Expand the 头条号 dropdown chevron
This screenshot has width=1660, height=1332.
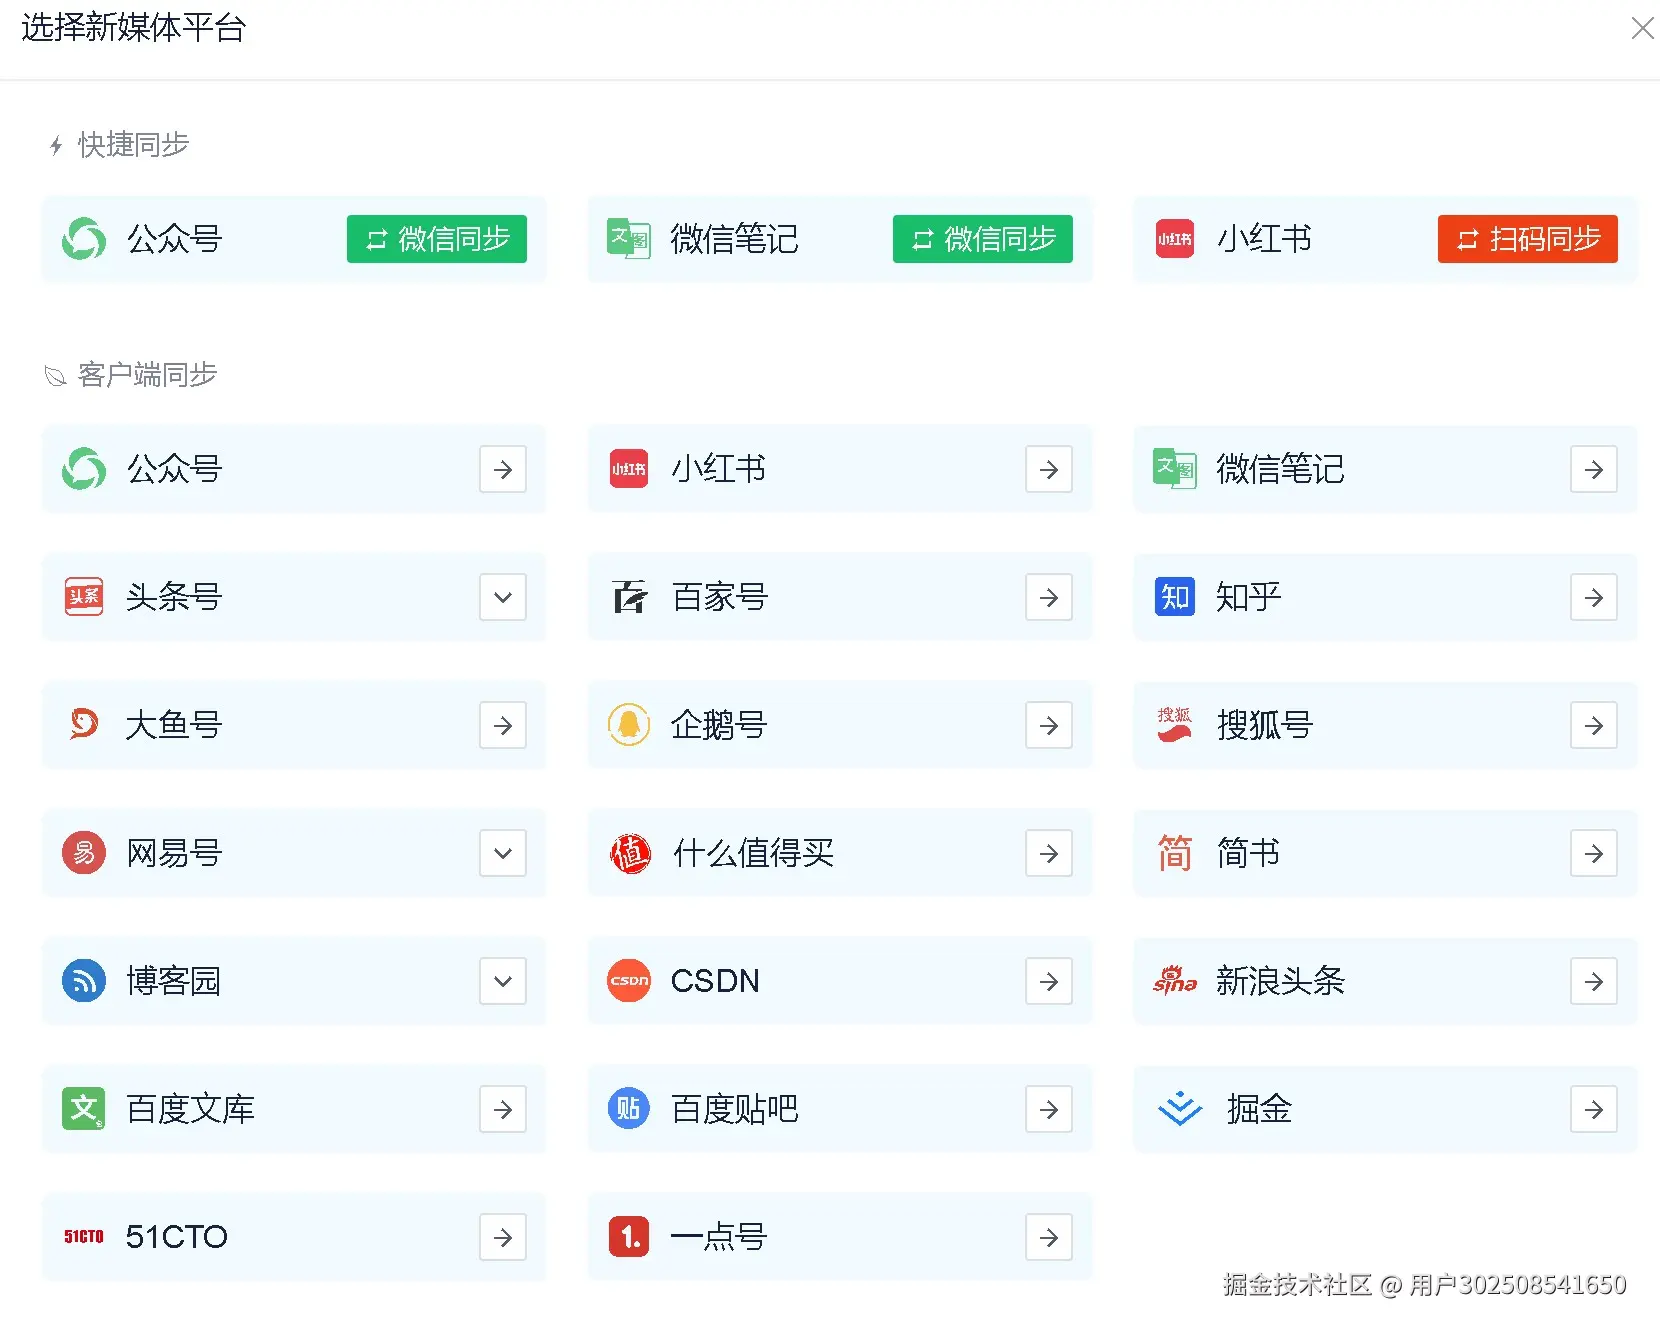pos(503,597)
